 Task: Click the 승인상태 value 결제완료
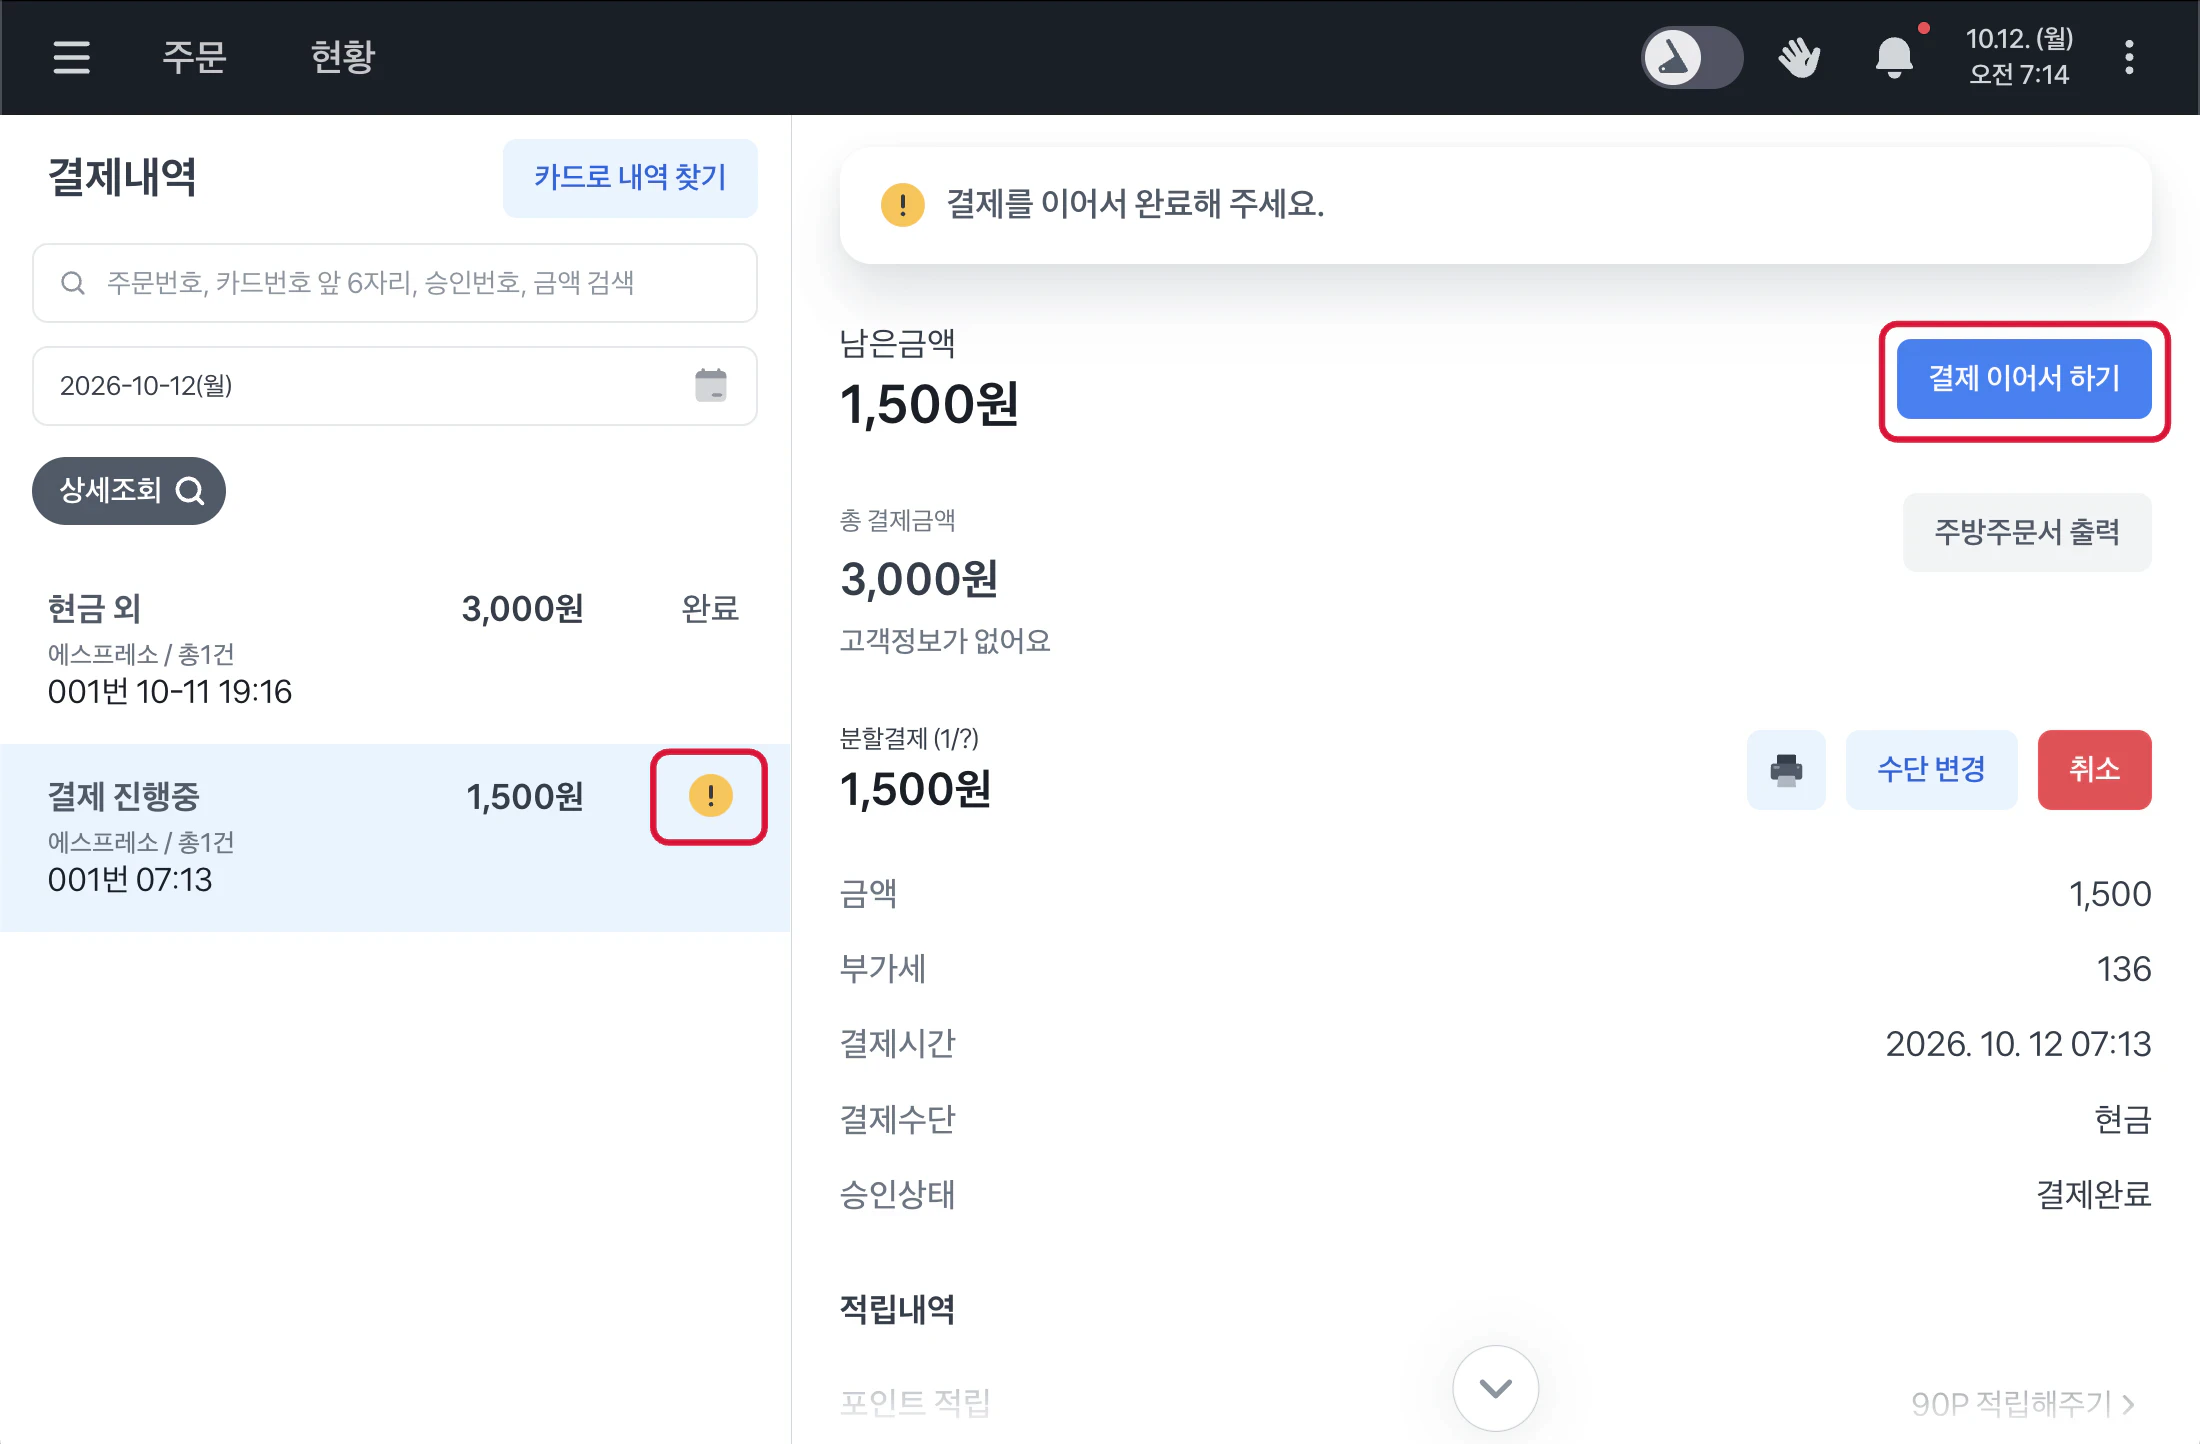2094,1194
